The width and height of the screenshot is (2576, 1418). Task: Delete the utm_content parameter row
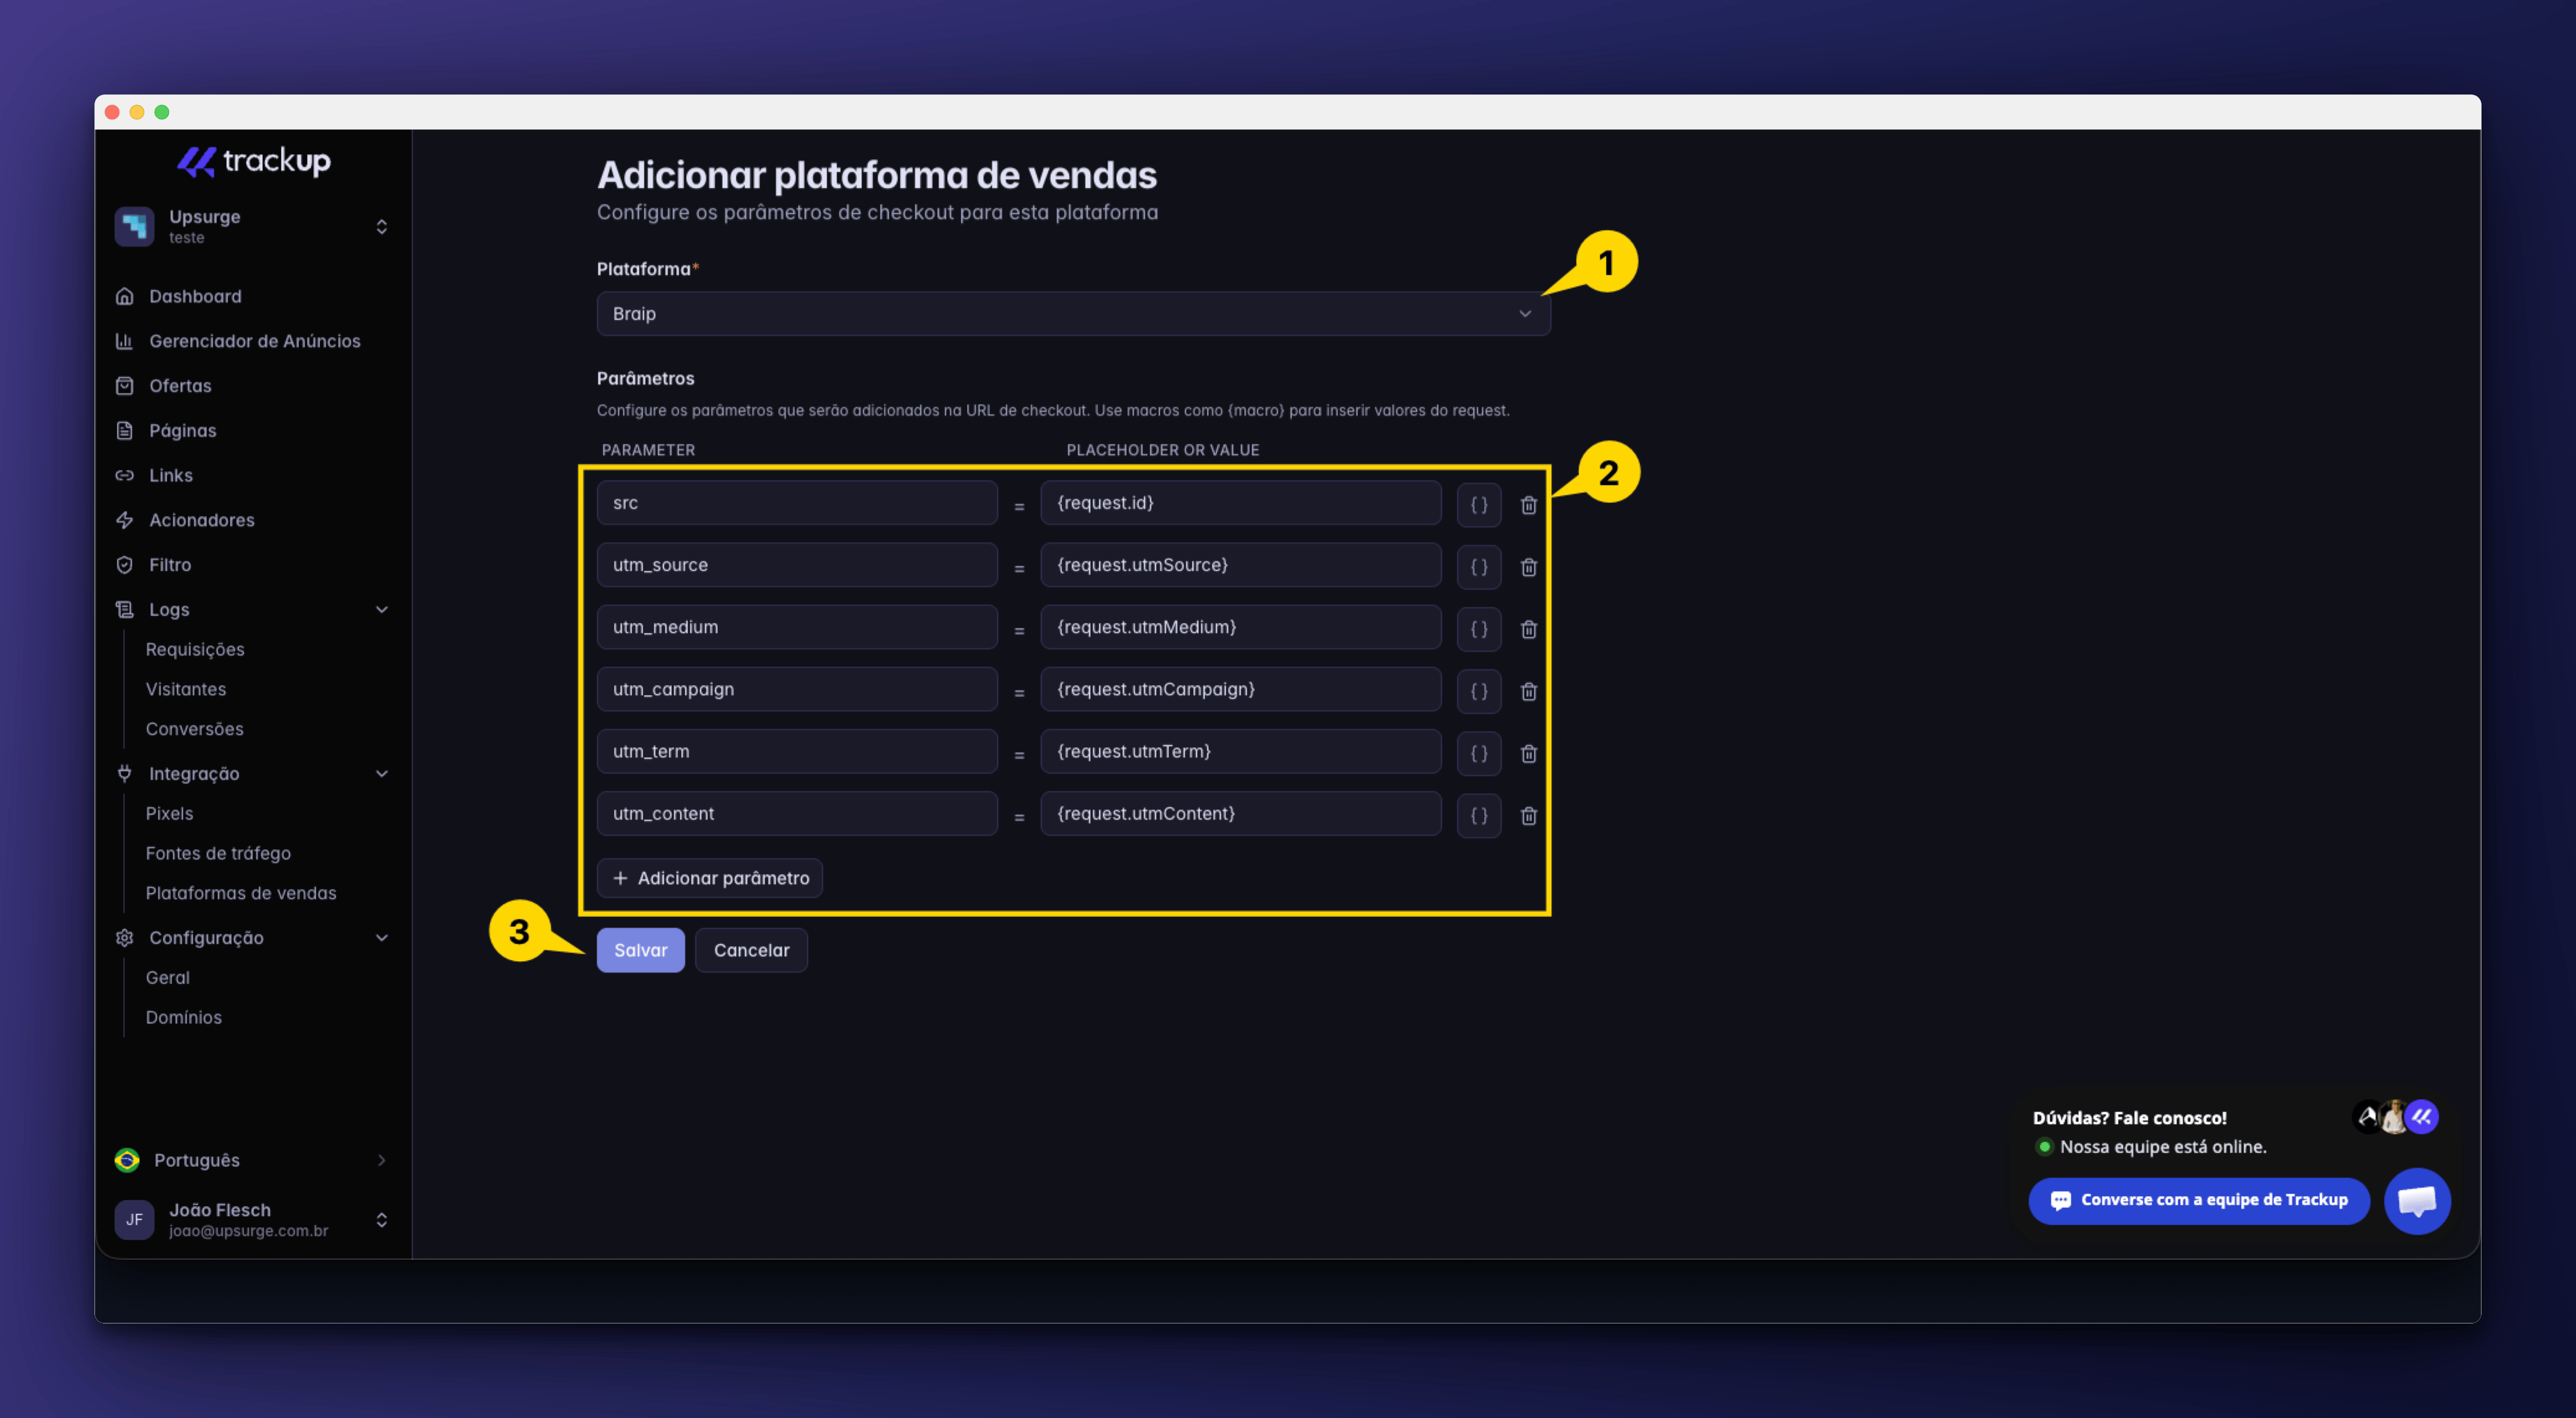click(1528, 815)
